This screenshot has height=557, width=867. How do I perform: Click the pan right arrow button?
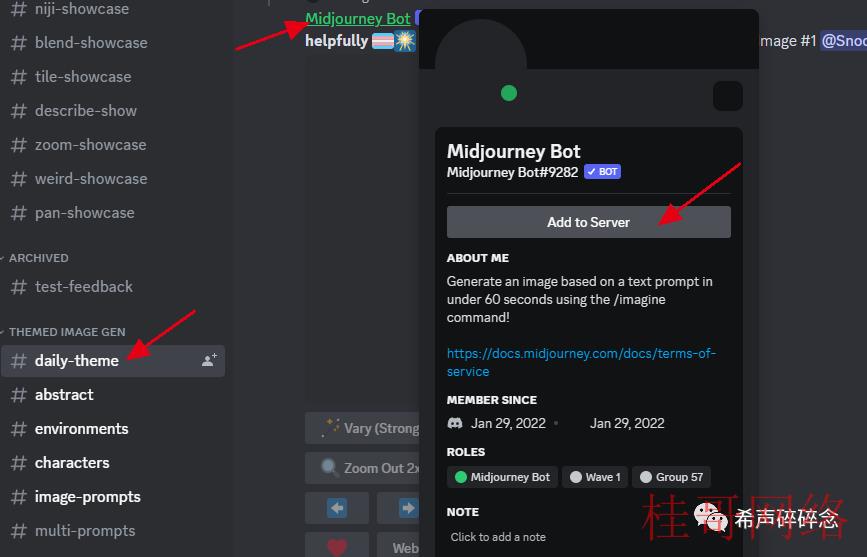point(399,508)
